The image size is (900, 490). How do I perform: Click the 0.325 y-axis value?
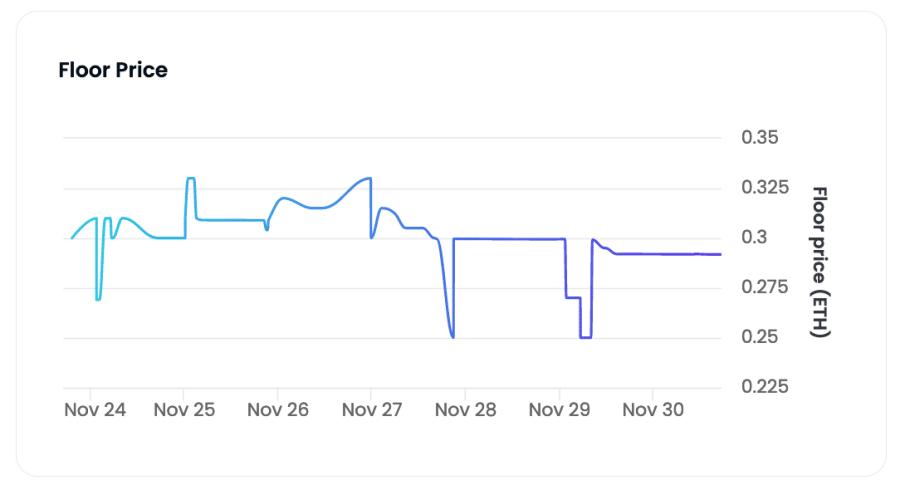point(765,187)
